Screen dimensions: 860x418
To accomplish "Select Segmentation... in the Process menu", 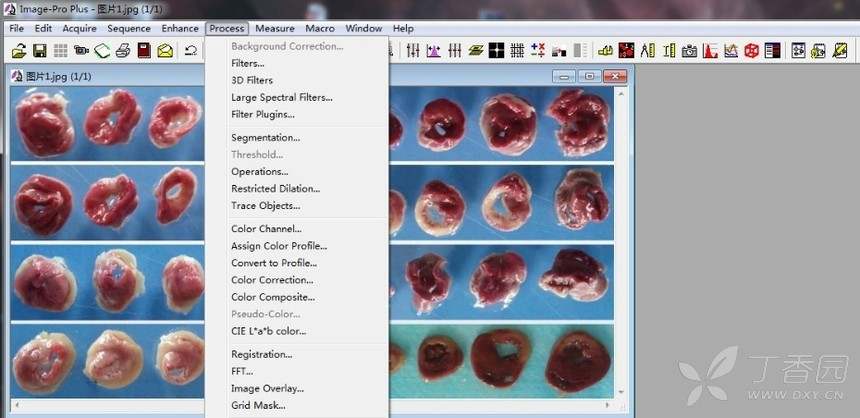I will coord(265,138).
